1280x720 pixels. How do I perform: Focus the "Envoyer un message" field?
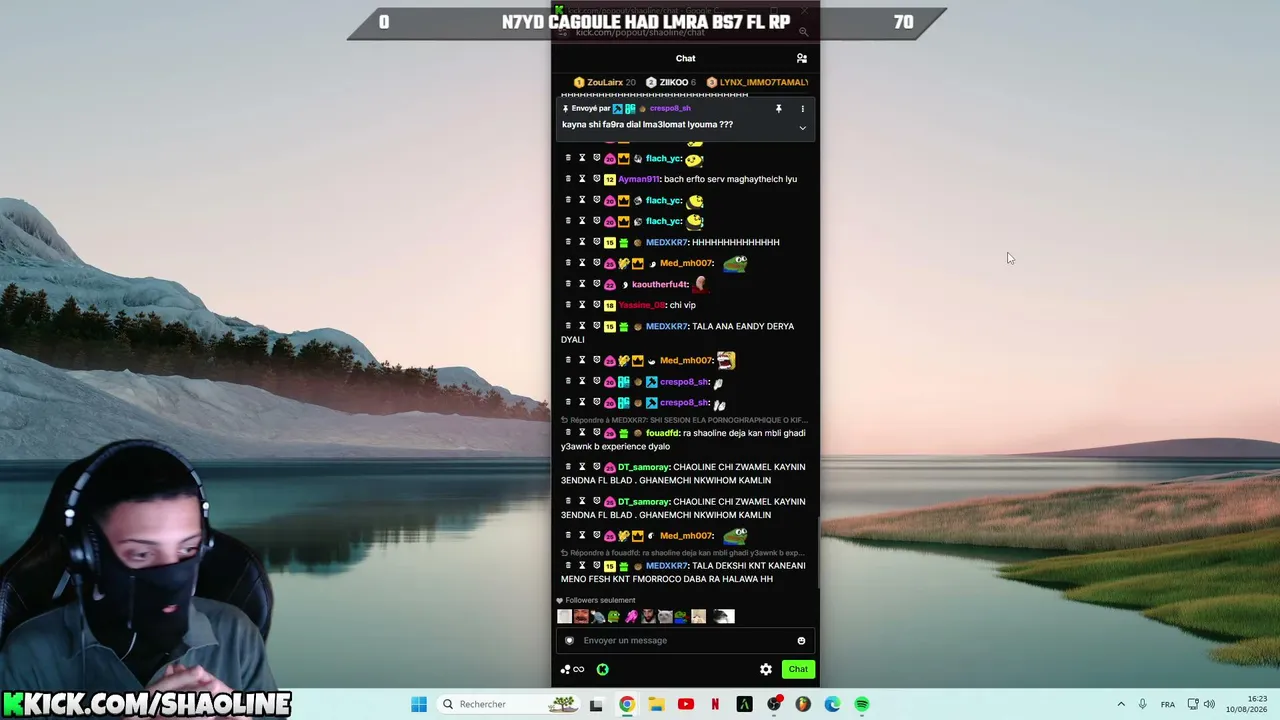[x=685, y=641]
